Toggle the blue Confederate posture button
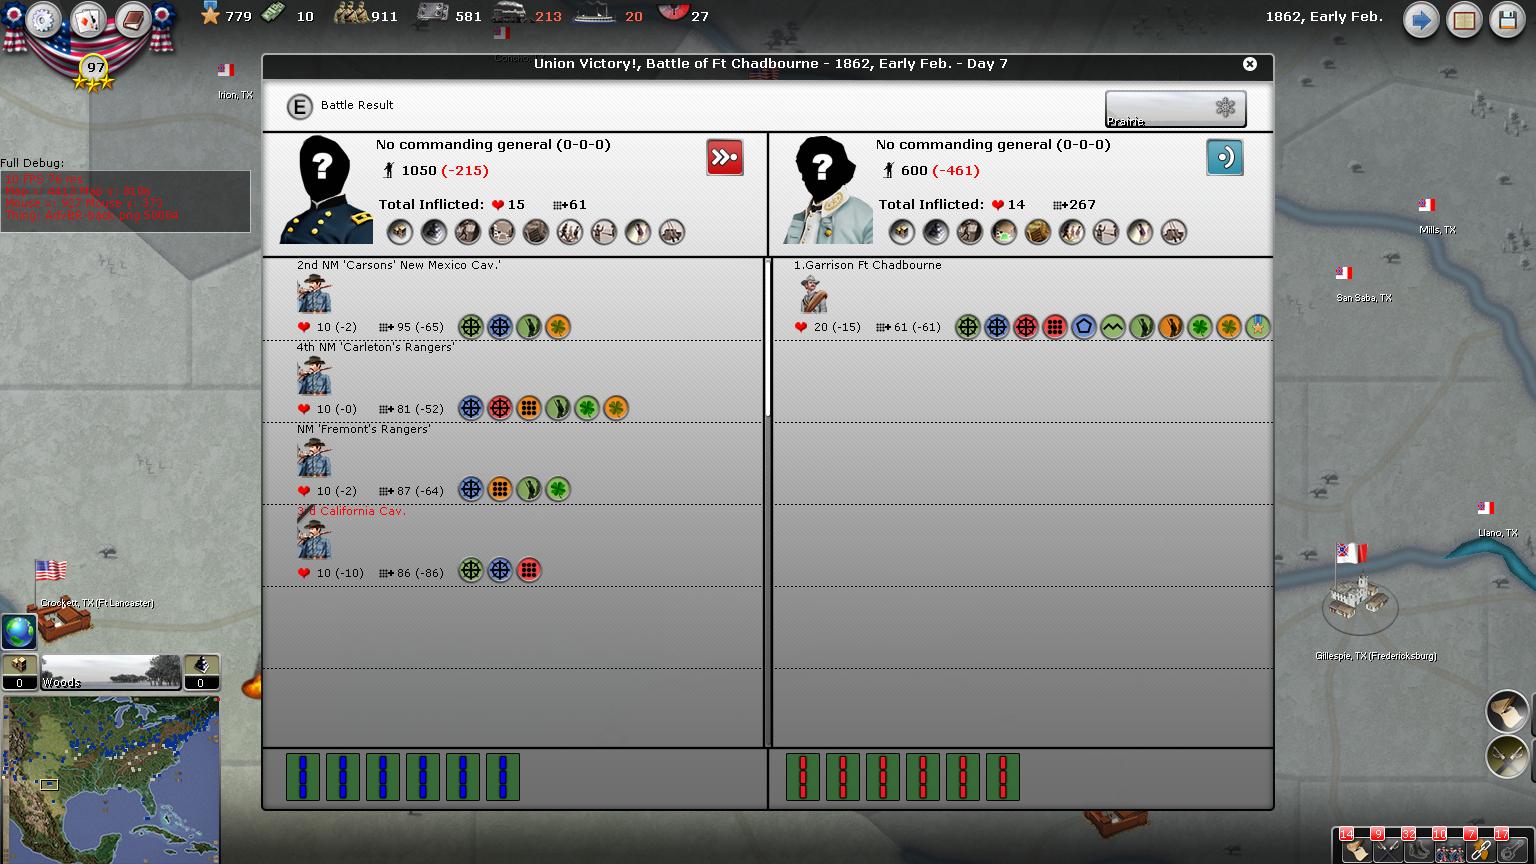The width and height of the screenshot is (1536, 864). (x=1224, y=158)
